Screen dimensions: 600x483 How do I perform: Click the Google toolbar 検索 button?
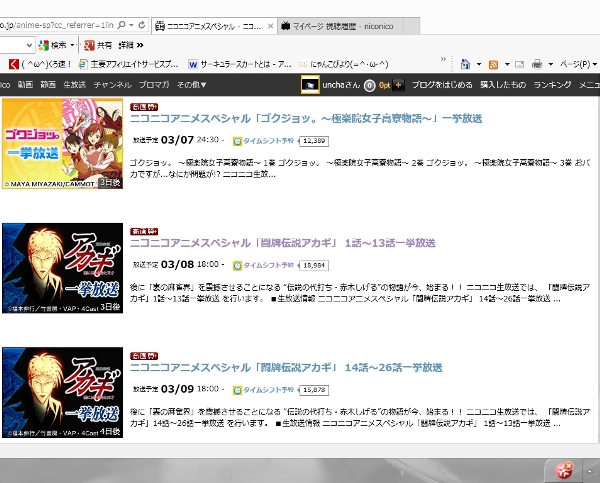[x=52, y=45]
